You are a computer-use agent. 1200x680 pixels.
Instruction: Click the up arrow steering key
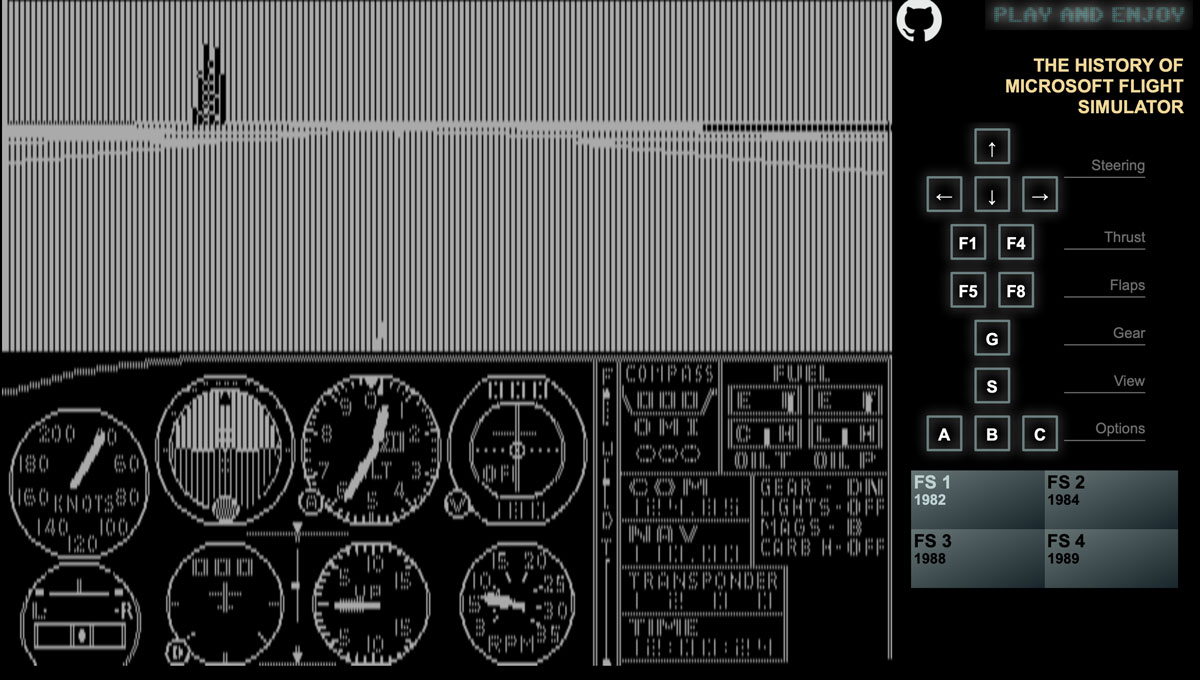(992, 147)
